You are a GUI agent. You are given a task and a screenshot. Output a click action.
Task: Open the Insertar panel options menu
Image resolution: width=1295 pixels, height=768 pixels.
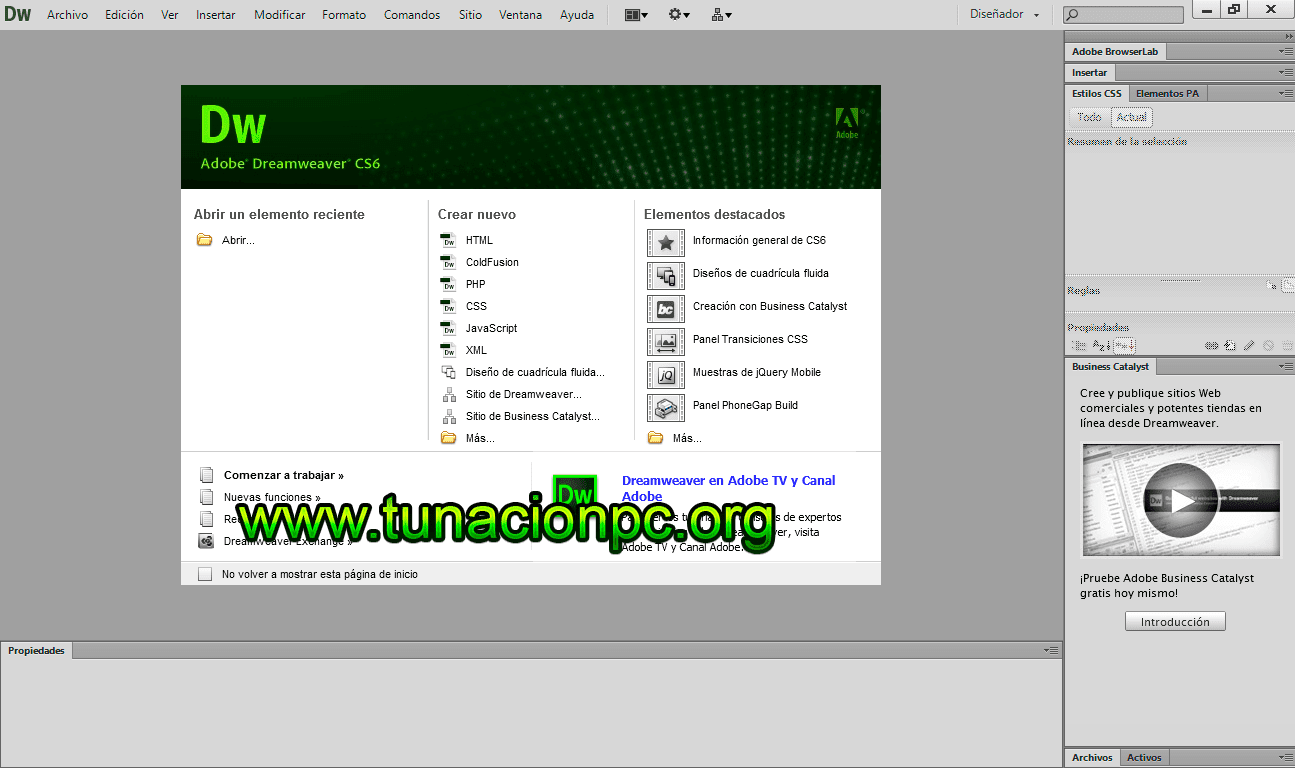tap(1286, 72)
